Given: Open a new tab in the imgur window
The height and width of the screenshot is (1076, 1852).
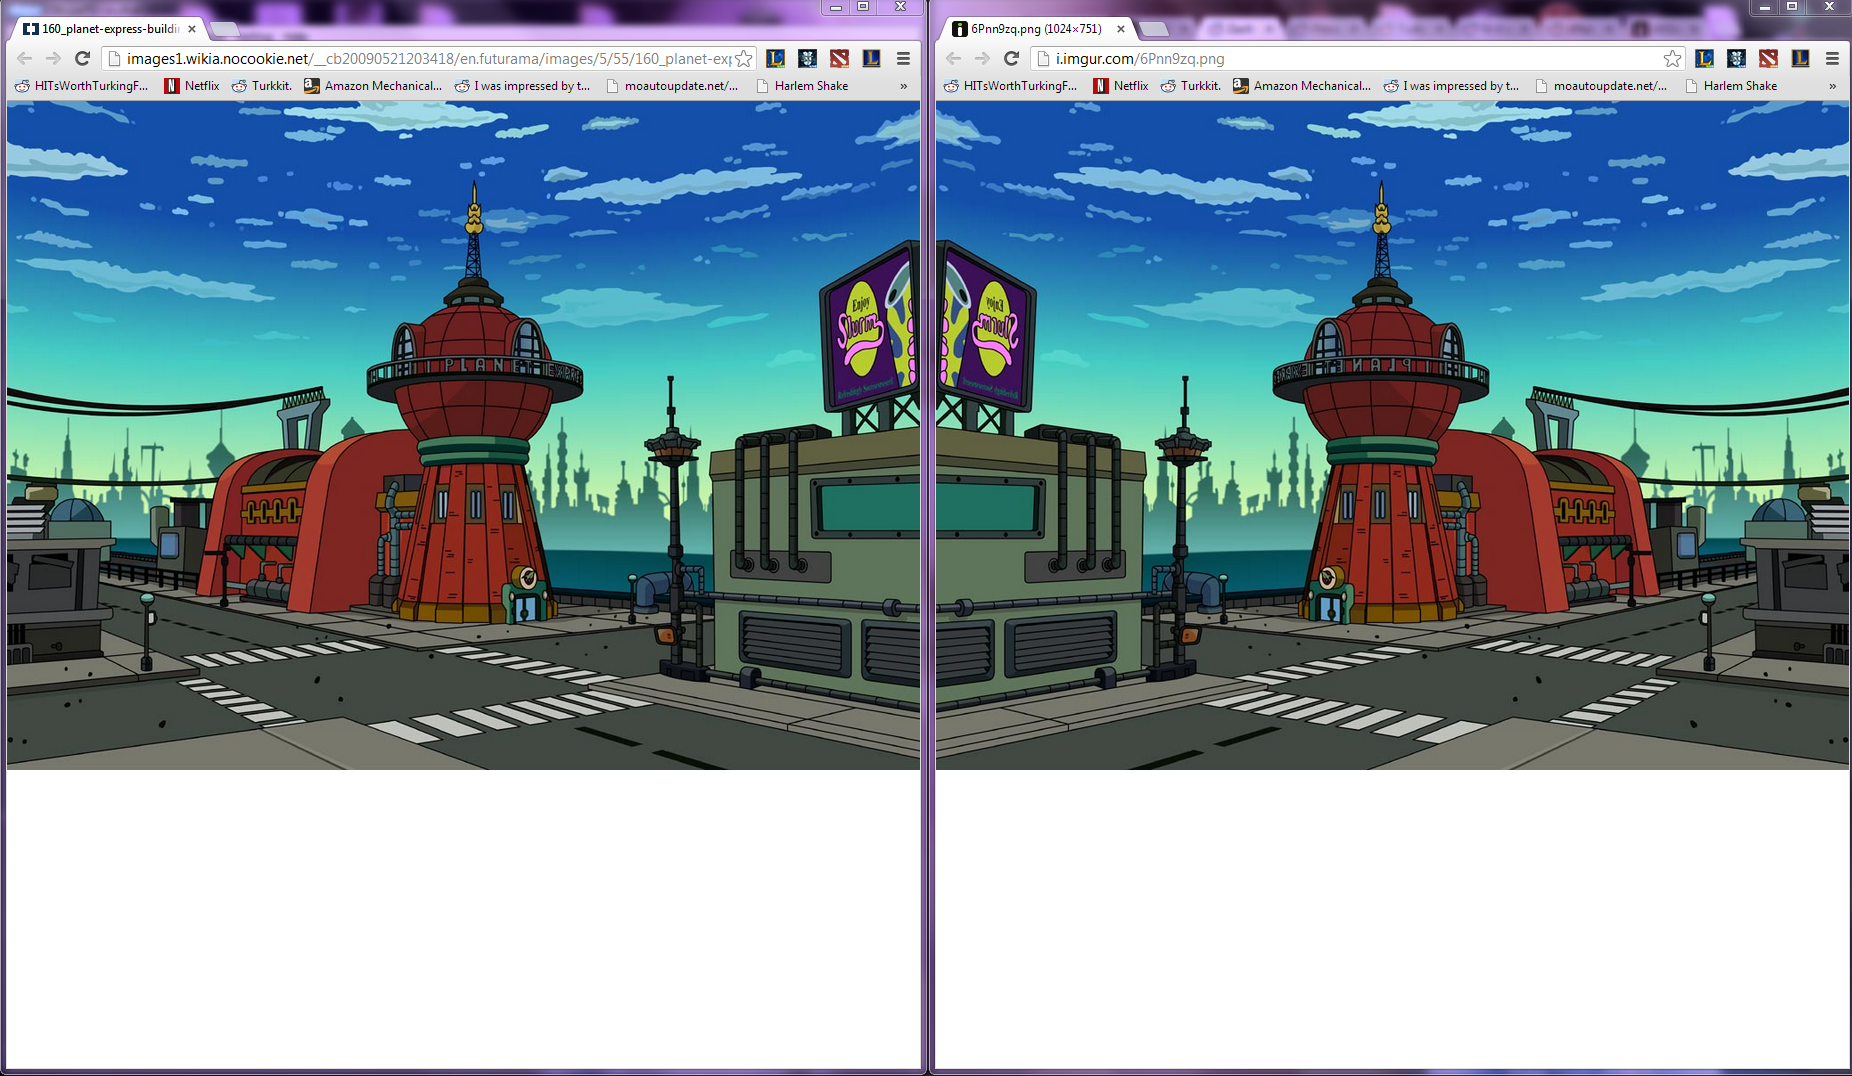Looking at the screenshot, I should (x=1154, y=29).
